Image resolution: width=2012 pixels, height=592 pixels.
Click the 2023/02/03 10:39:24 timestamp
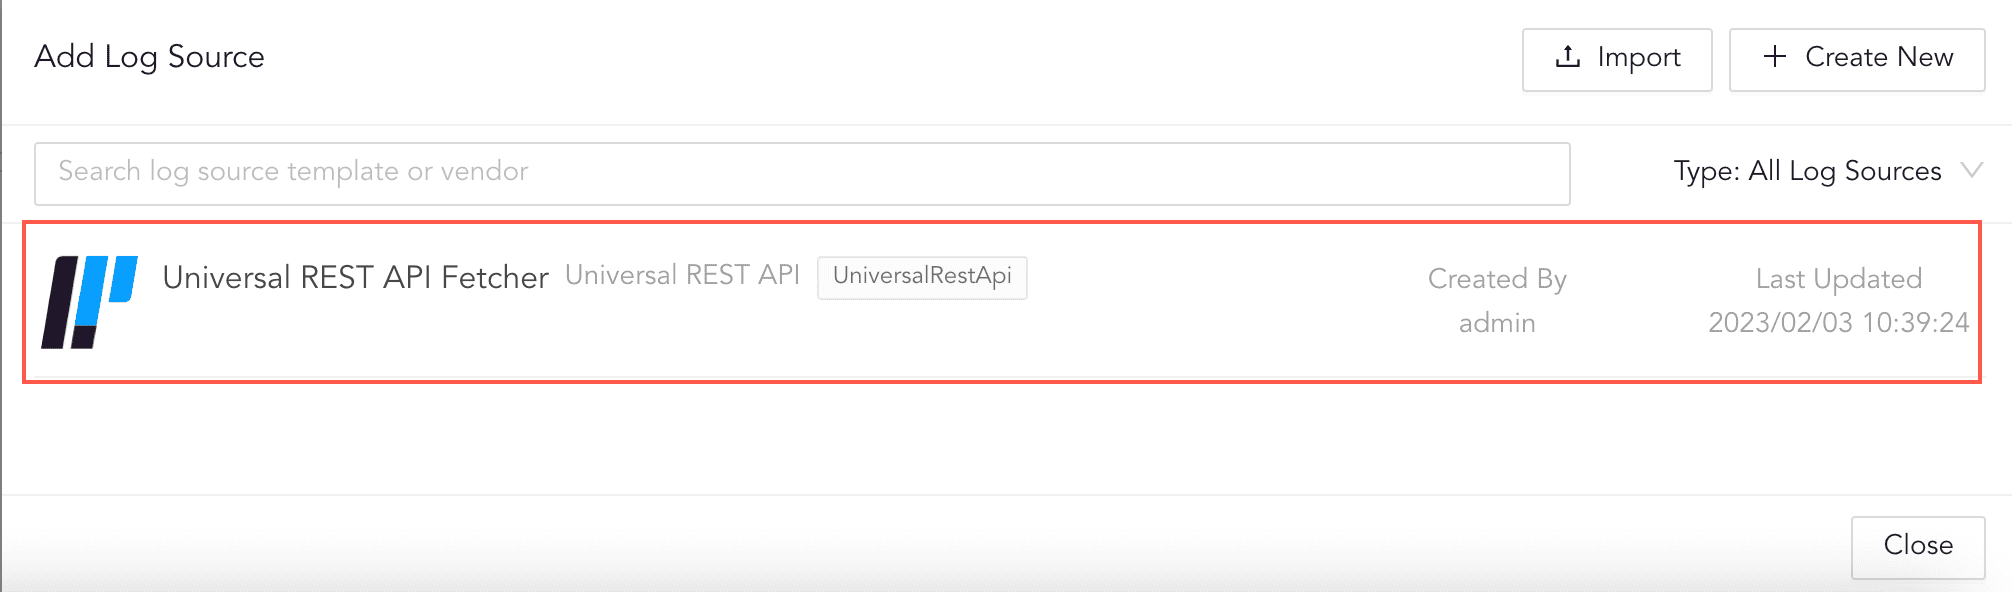(1838, 323)
